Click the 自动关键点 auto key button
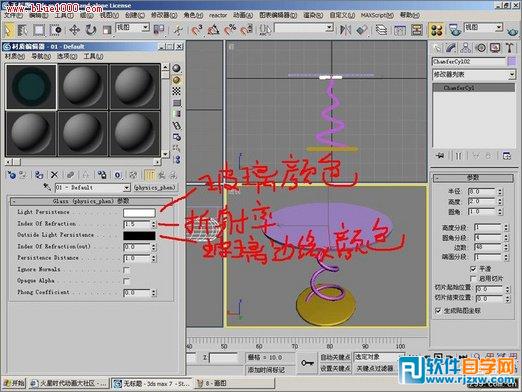The width and height of the screenshot is (522, 392). point(335,357)
